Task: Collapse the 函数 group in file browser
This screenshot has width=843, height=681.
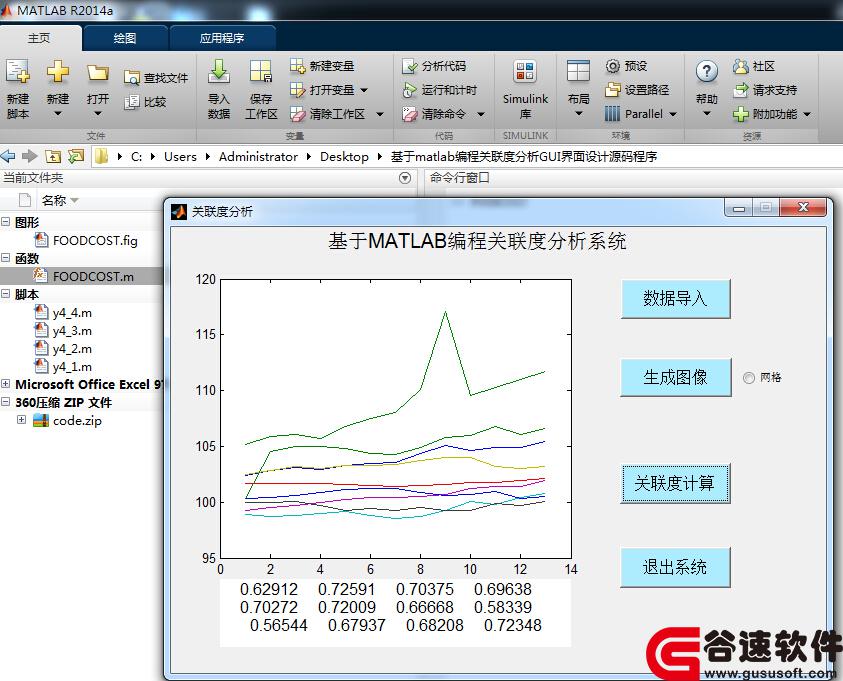Action: [5, 257]
